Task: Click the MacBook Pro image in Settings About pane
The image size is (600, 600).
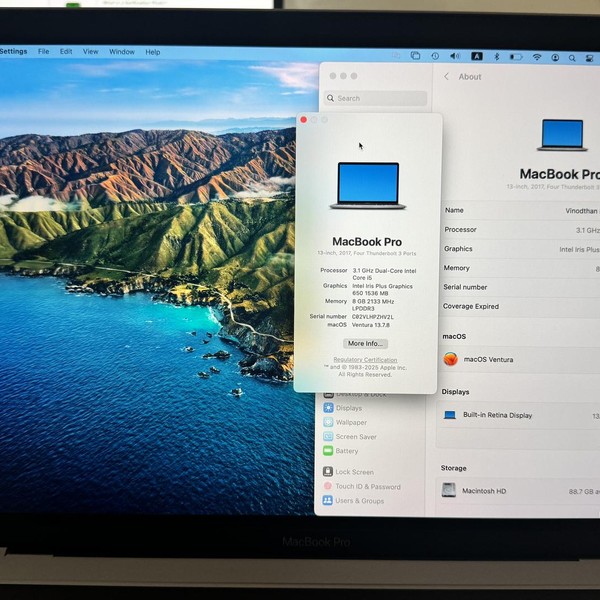Action: (x=562, y=135)
